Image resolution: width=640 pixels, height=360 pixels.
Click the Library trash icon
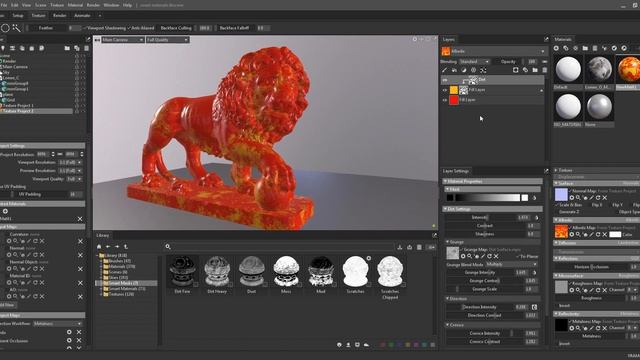[x=419, y=247]
